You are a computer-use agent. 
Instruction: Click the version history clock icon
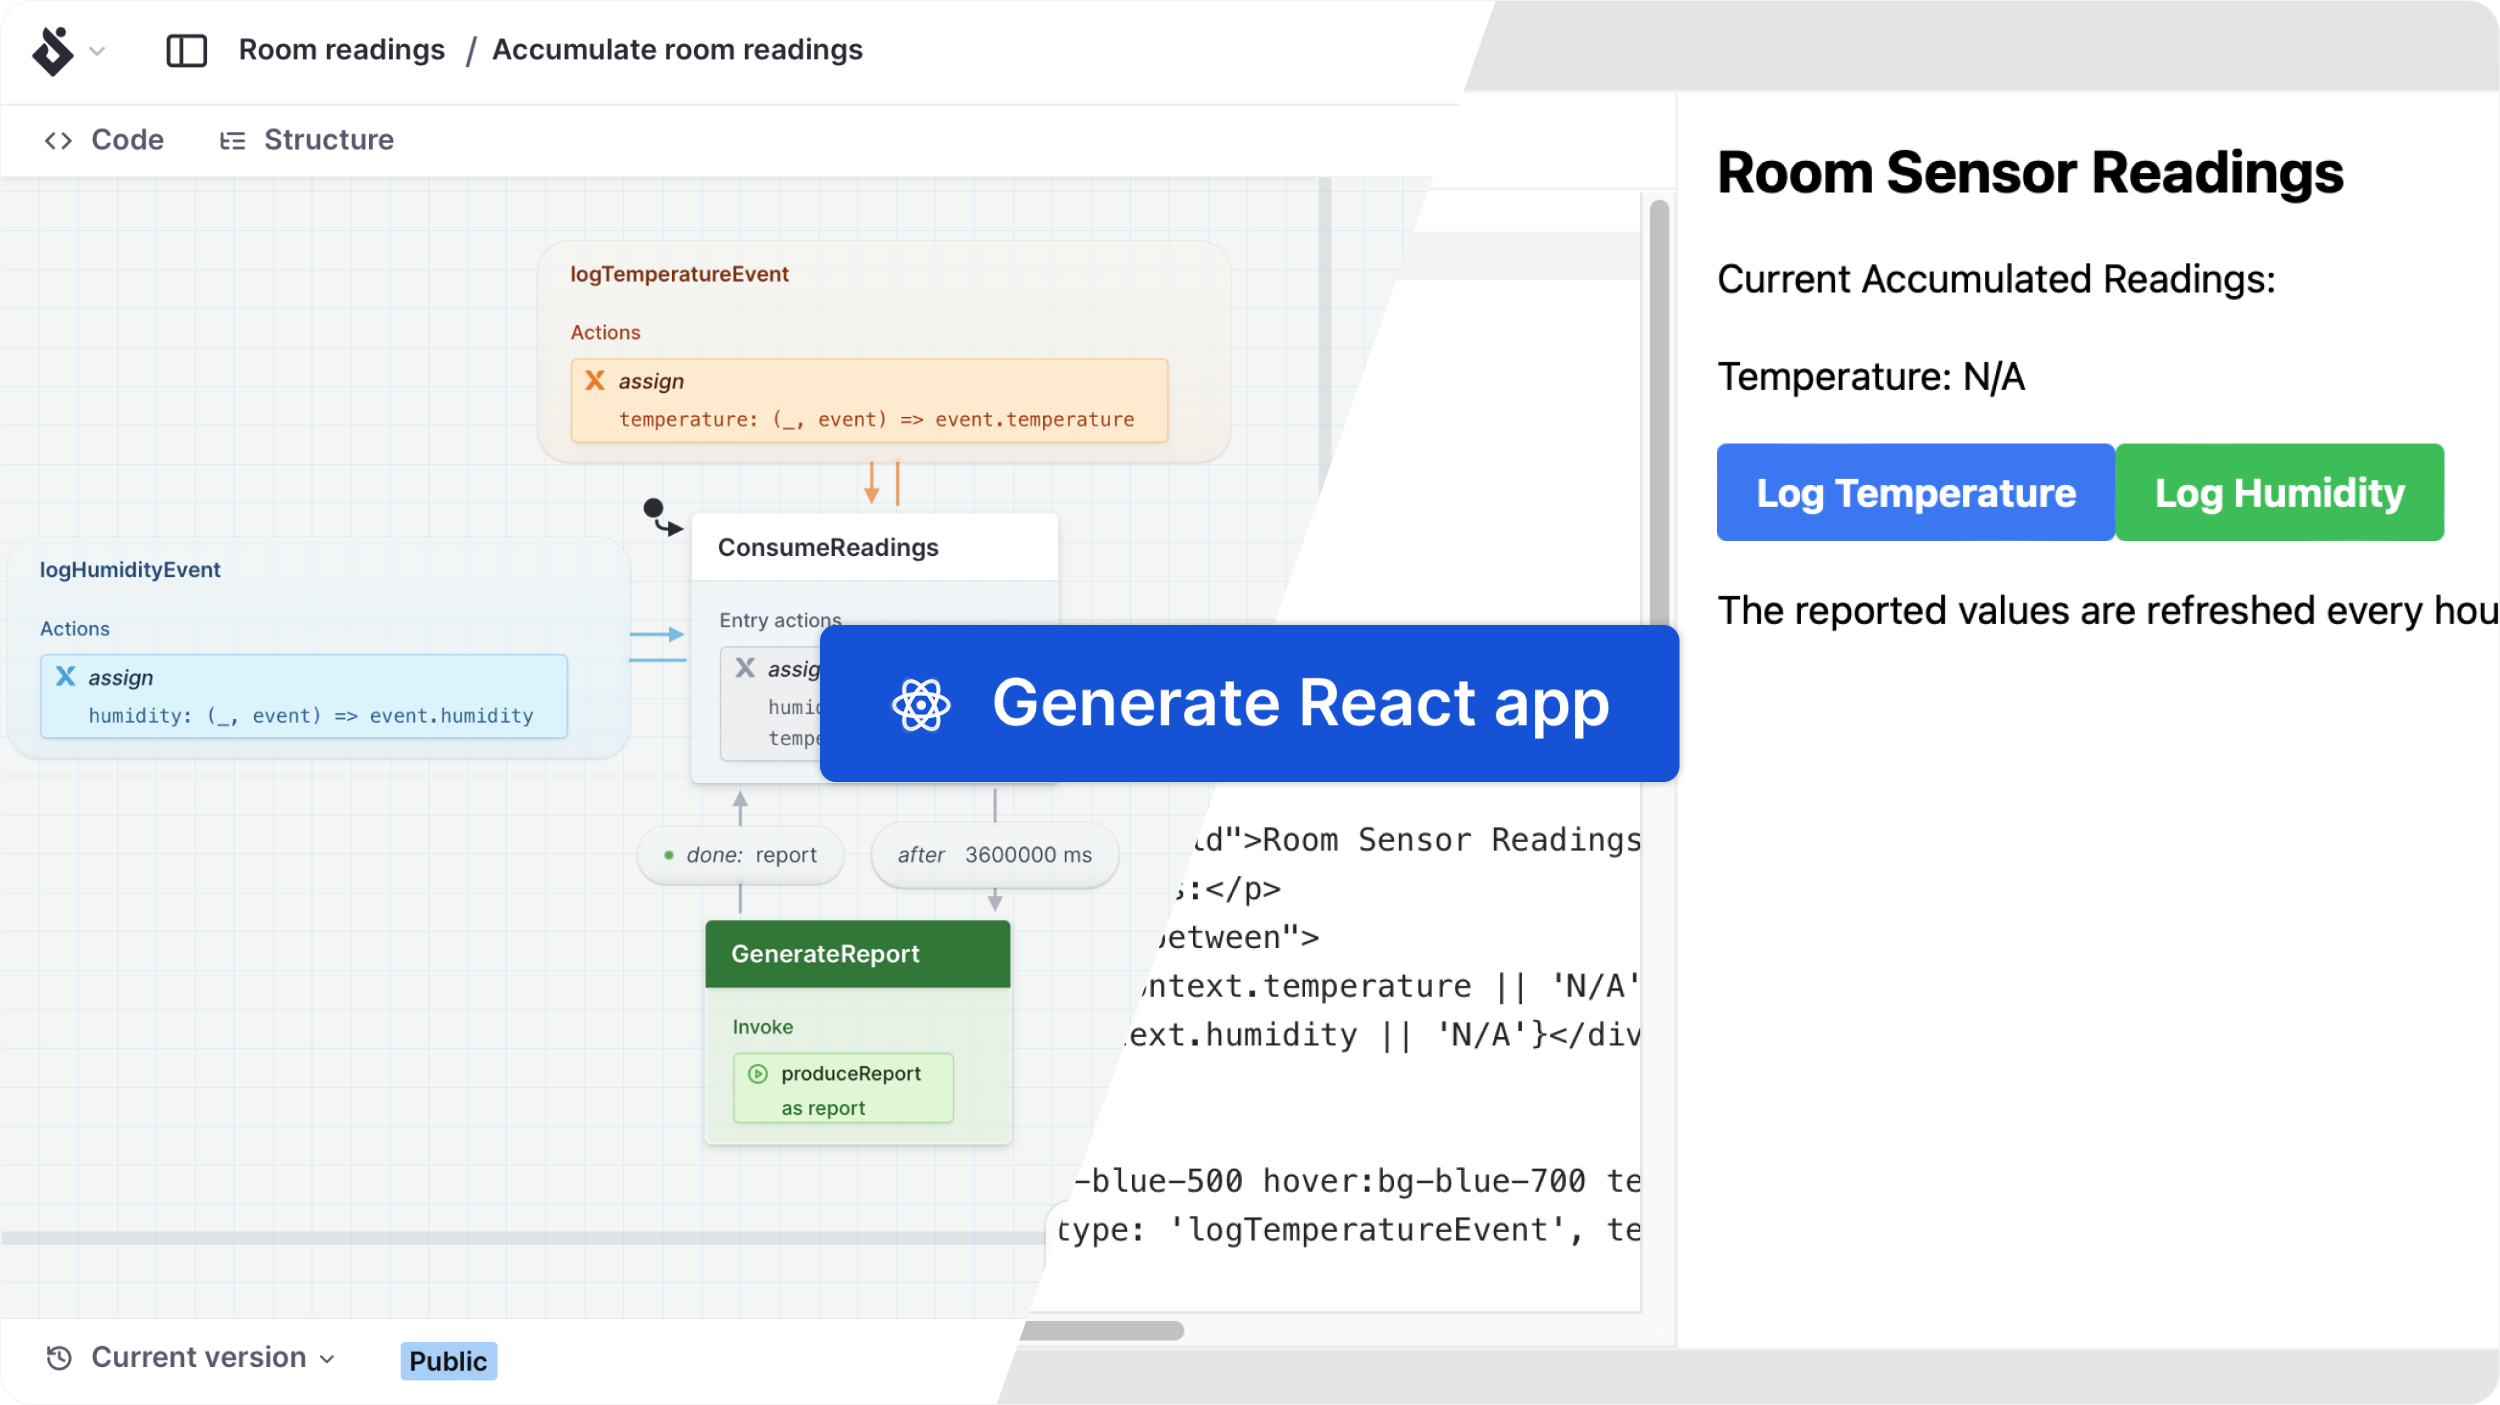point(58,1357)
